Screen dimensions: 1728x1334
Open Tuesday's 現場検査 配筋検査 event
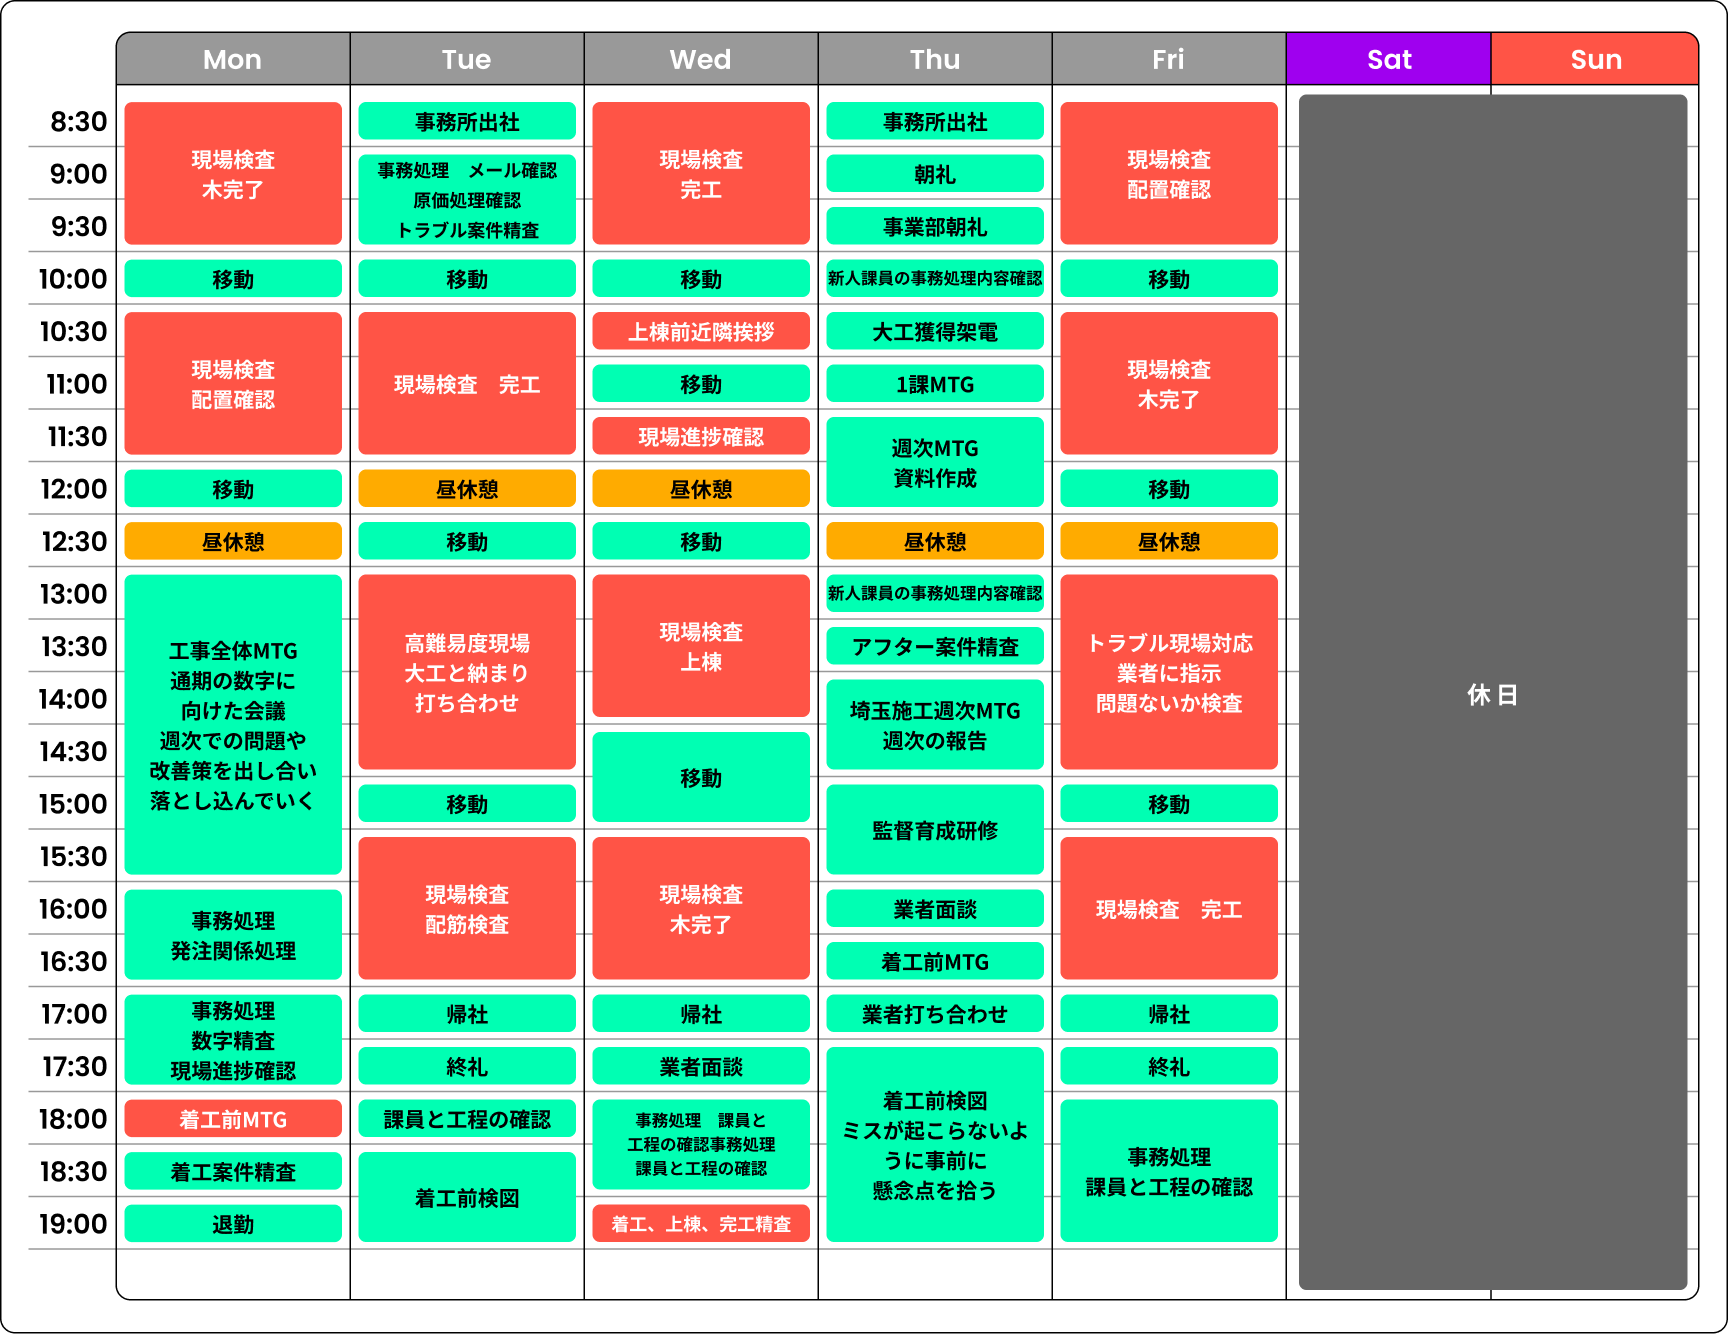(x=467, y=908)
